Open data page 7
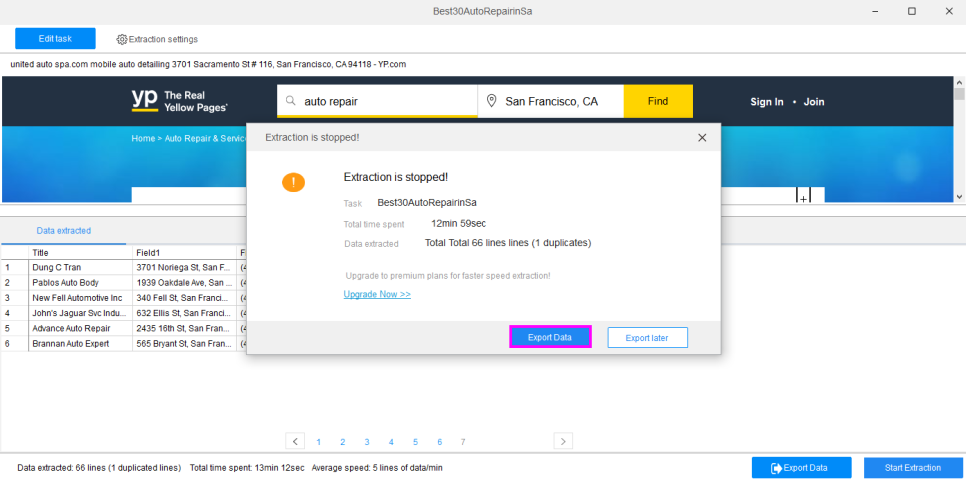Viewport: 966px width, 479px height. click(x=463, y=442)
